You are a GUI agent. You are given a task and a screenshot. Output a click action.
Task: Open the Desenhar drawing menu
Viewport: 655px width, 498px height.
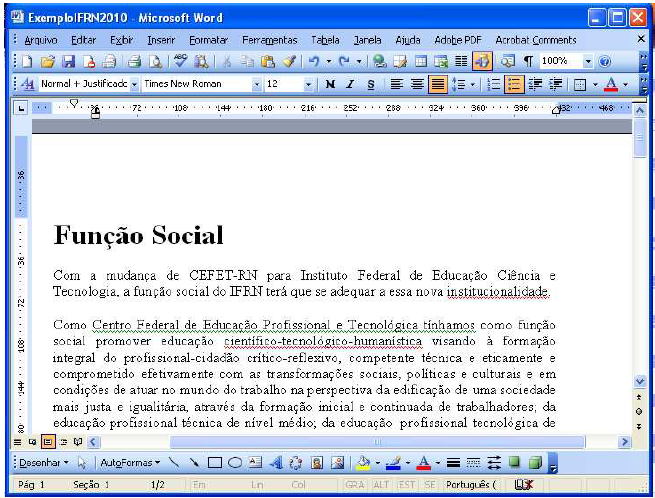pos(43,462)
